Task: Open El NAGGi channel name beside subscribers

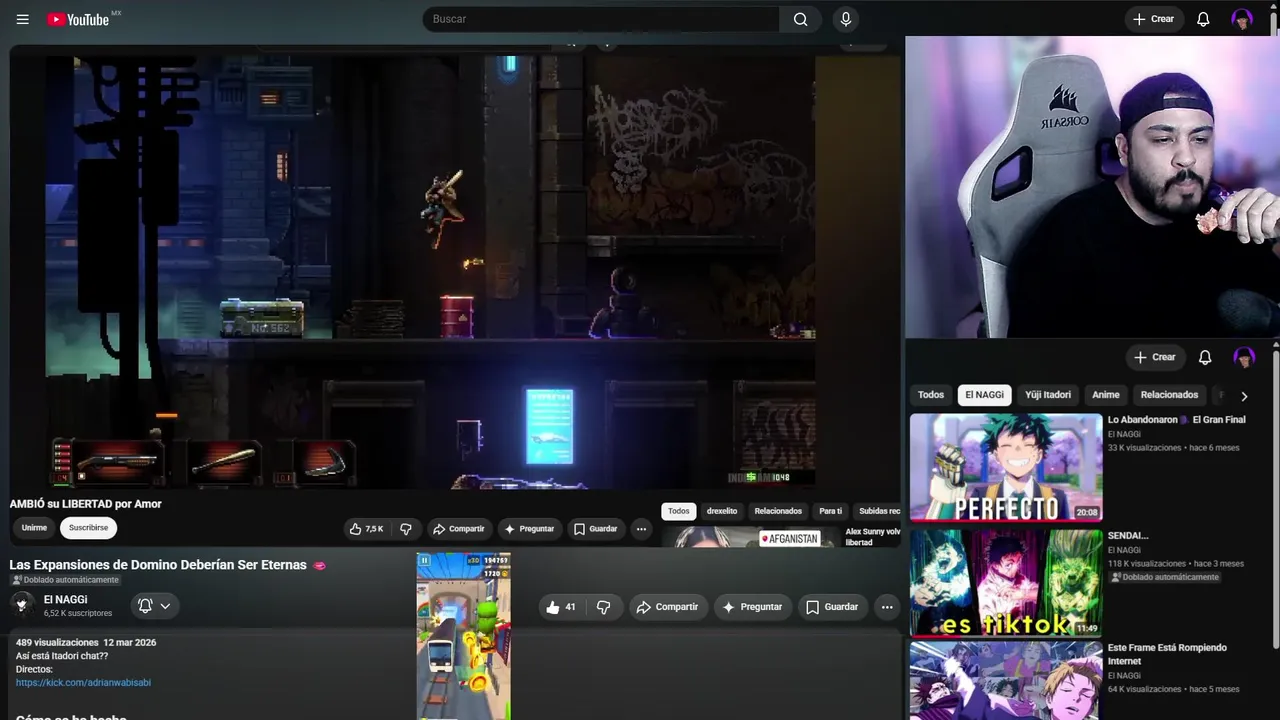Action: click(x=65, y=600)
